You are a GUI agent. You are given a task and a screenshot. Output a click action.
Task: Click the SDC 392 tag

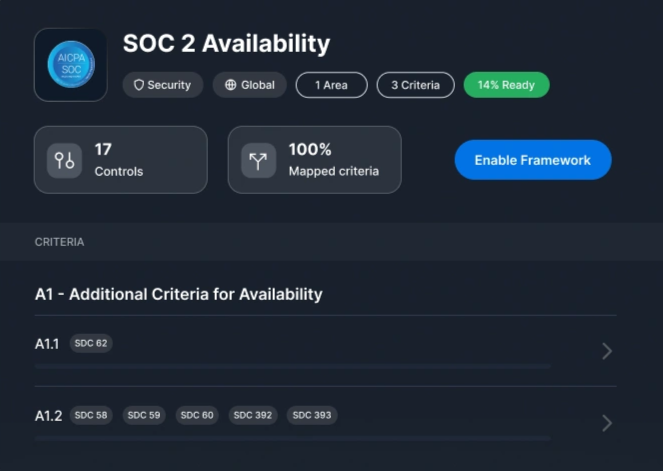(253, 415)
